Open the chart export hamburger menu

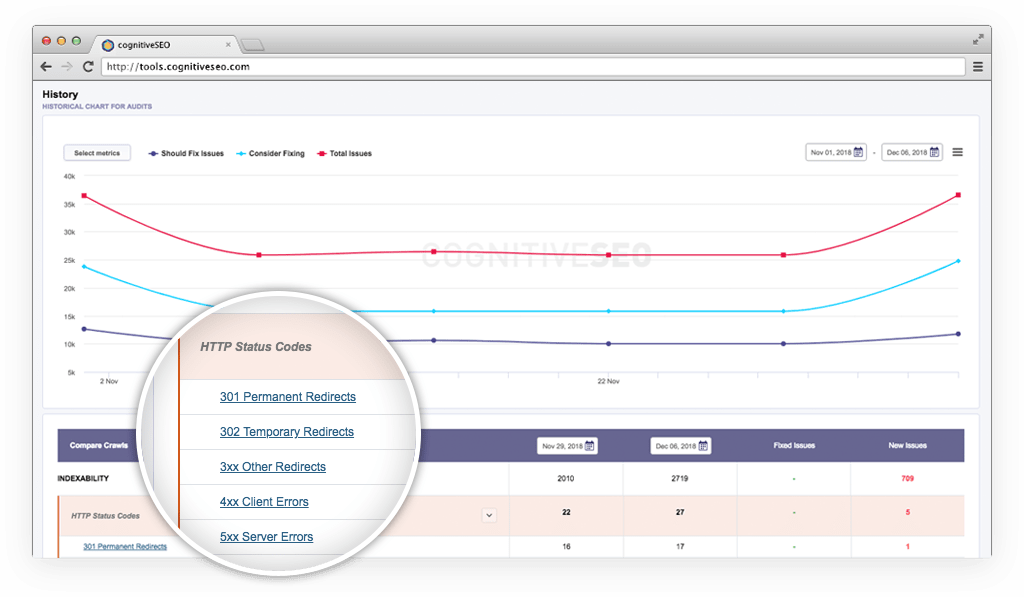[x=957, y=152]
